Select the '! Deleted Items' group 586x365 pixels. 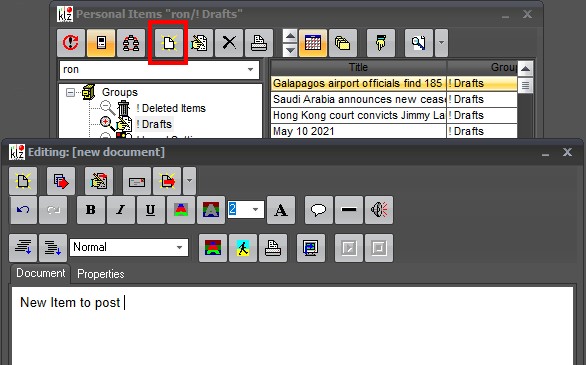coord(171,108)
